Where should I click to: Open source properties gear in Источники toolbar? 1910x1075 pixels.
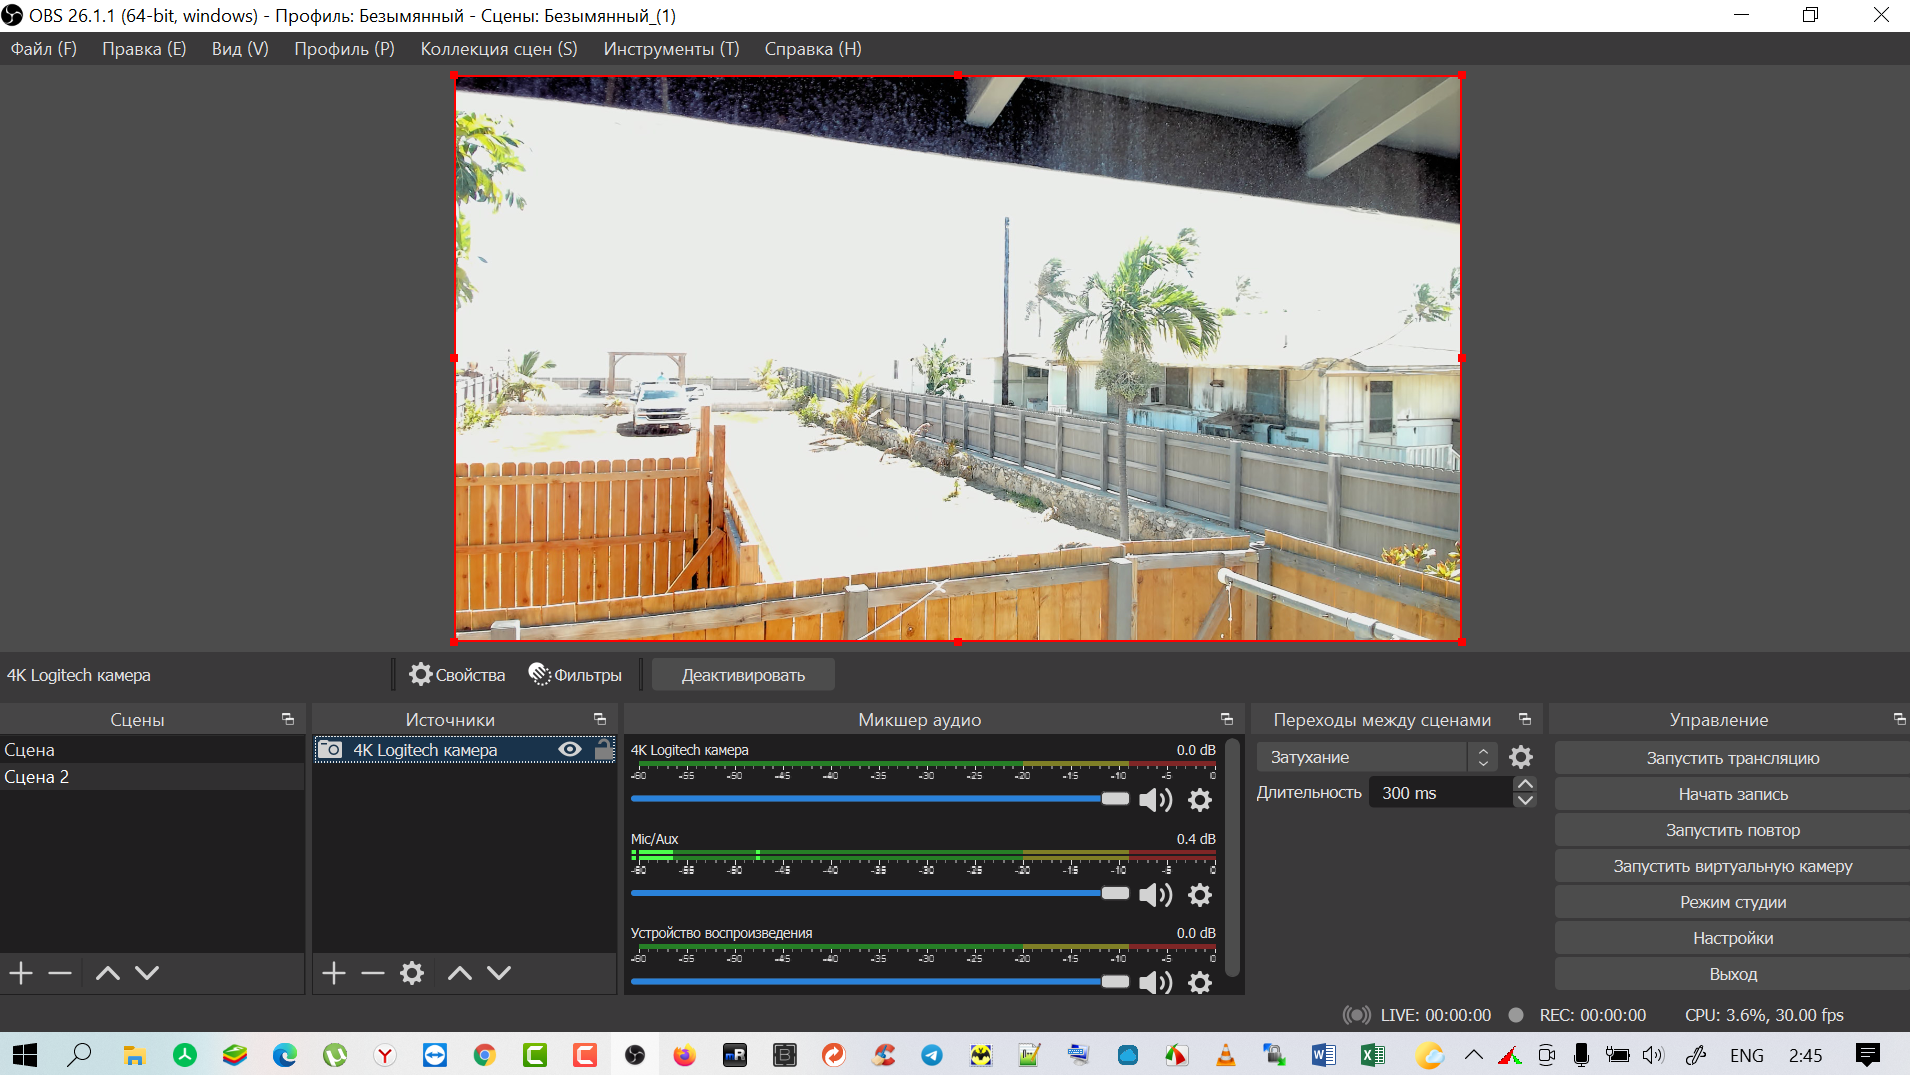pyautogui.click(x=412, y=973)
